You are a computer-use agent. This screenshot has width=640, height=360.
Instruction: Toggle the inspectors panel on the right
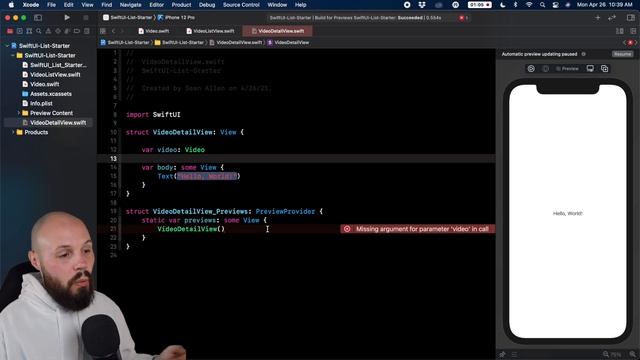point(631,18)
